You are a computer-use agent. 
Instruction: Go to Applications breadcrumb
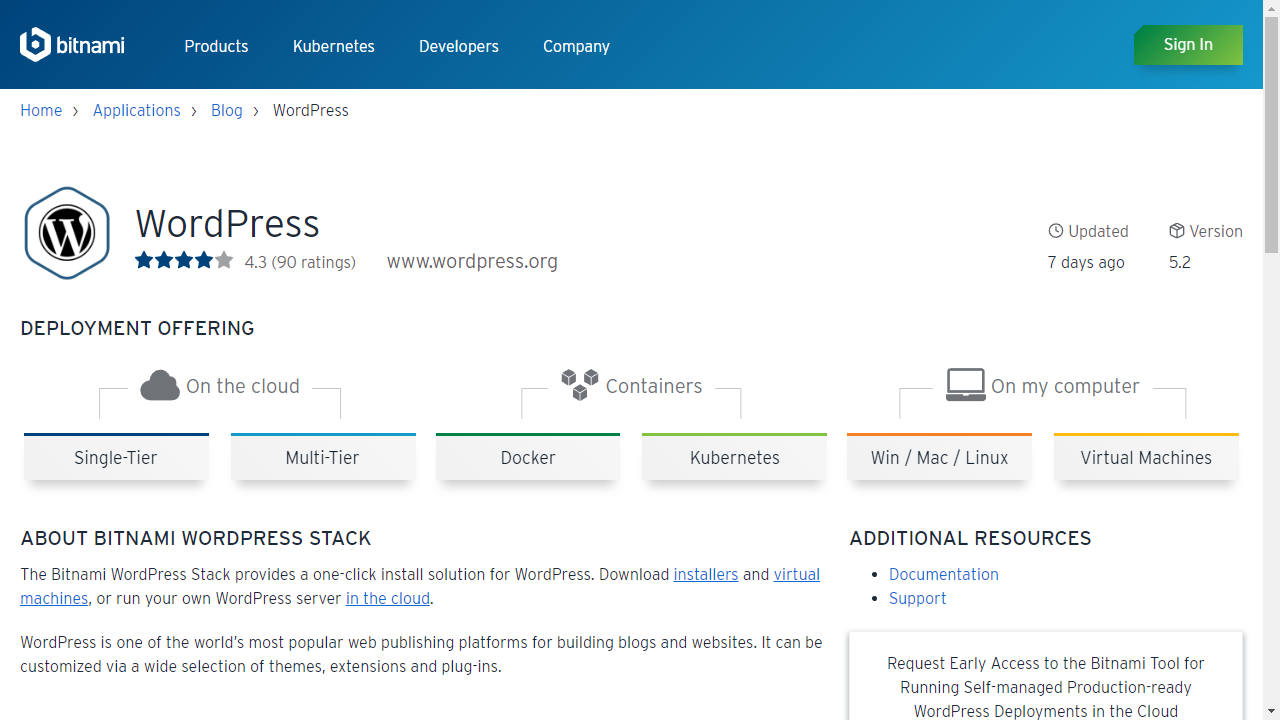point(137,110)
